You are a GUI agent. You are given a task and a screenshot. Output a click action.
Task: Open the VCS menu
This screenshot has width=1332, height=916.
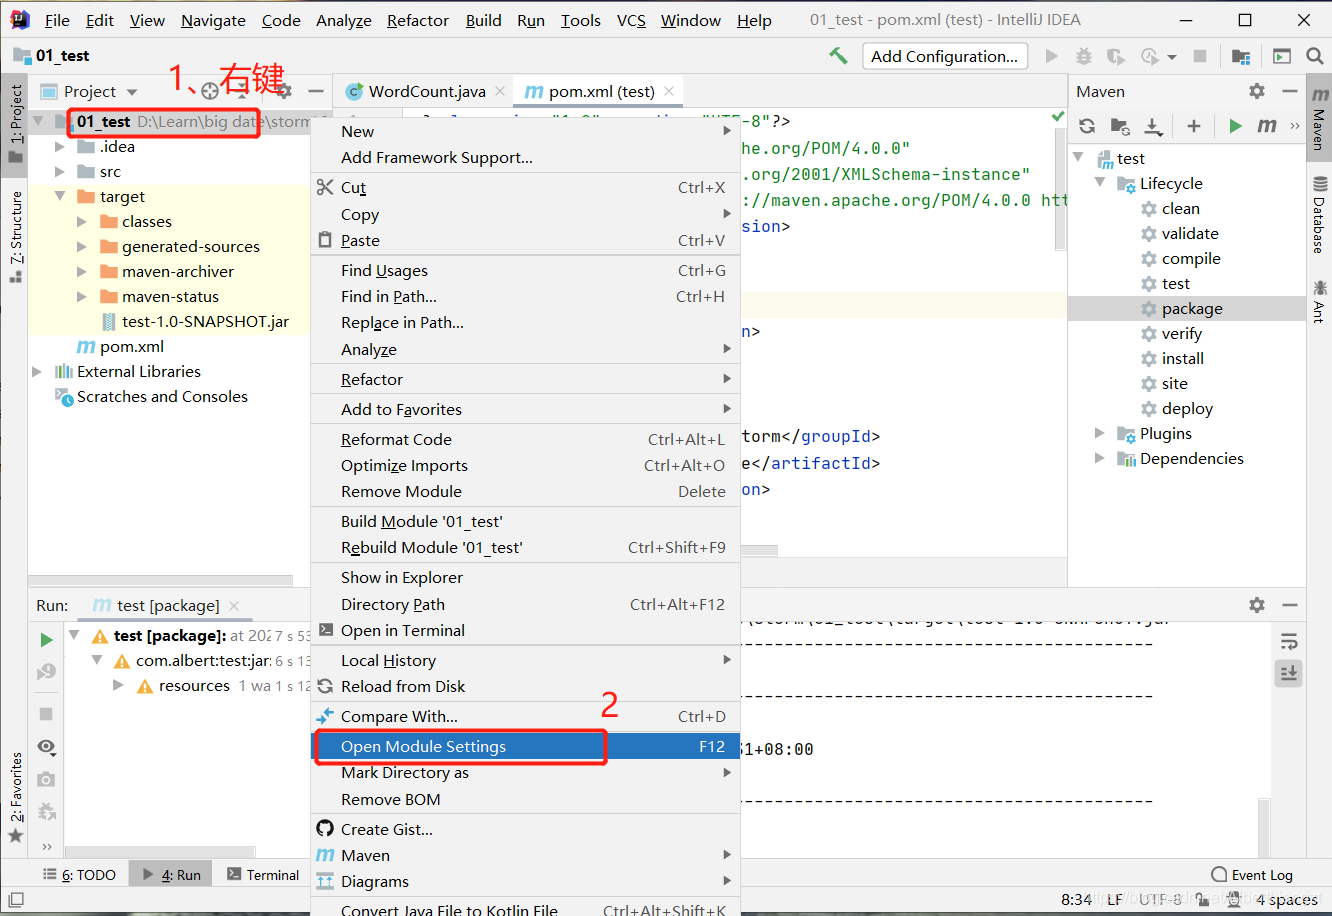point(631,20)
